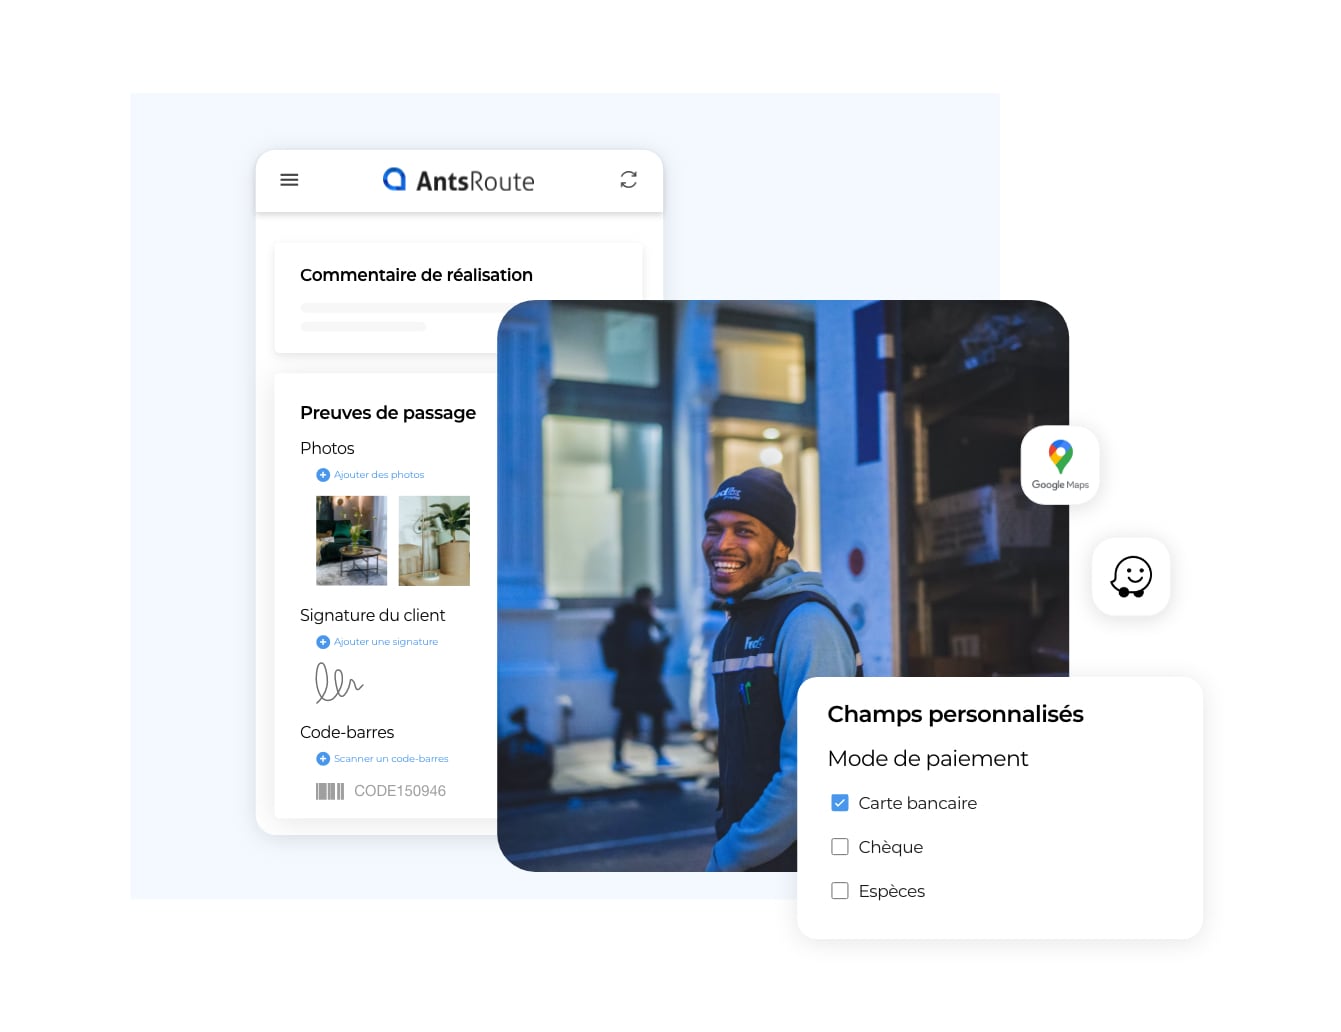Open the Google Maps app icon
Screen dimensions: 1341x1032
point(1060,465)
